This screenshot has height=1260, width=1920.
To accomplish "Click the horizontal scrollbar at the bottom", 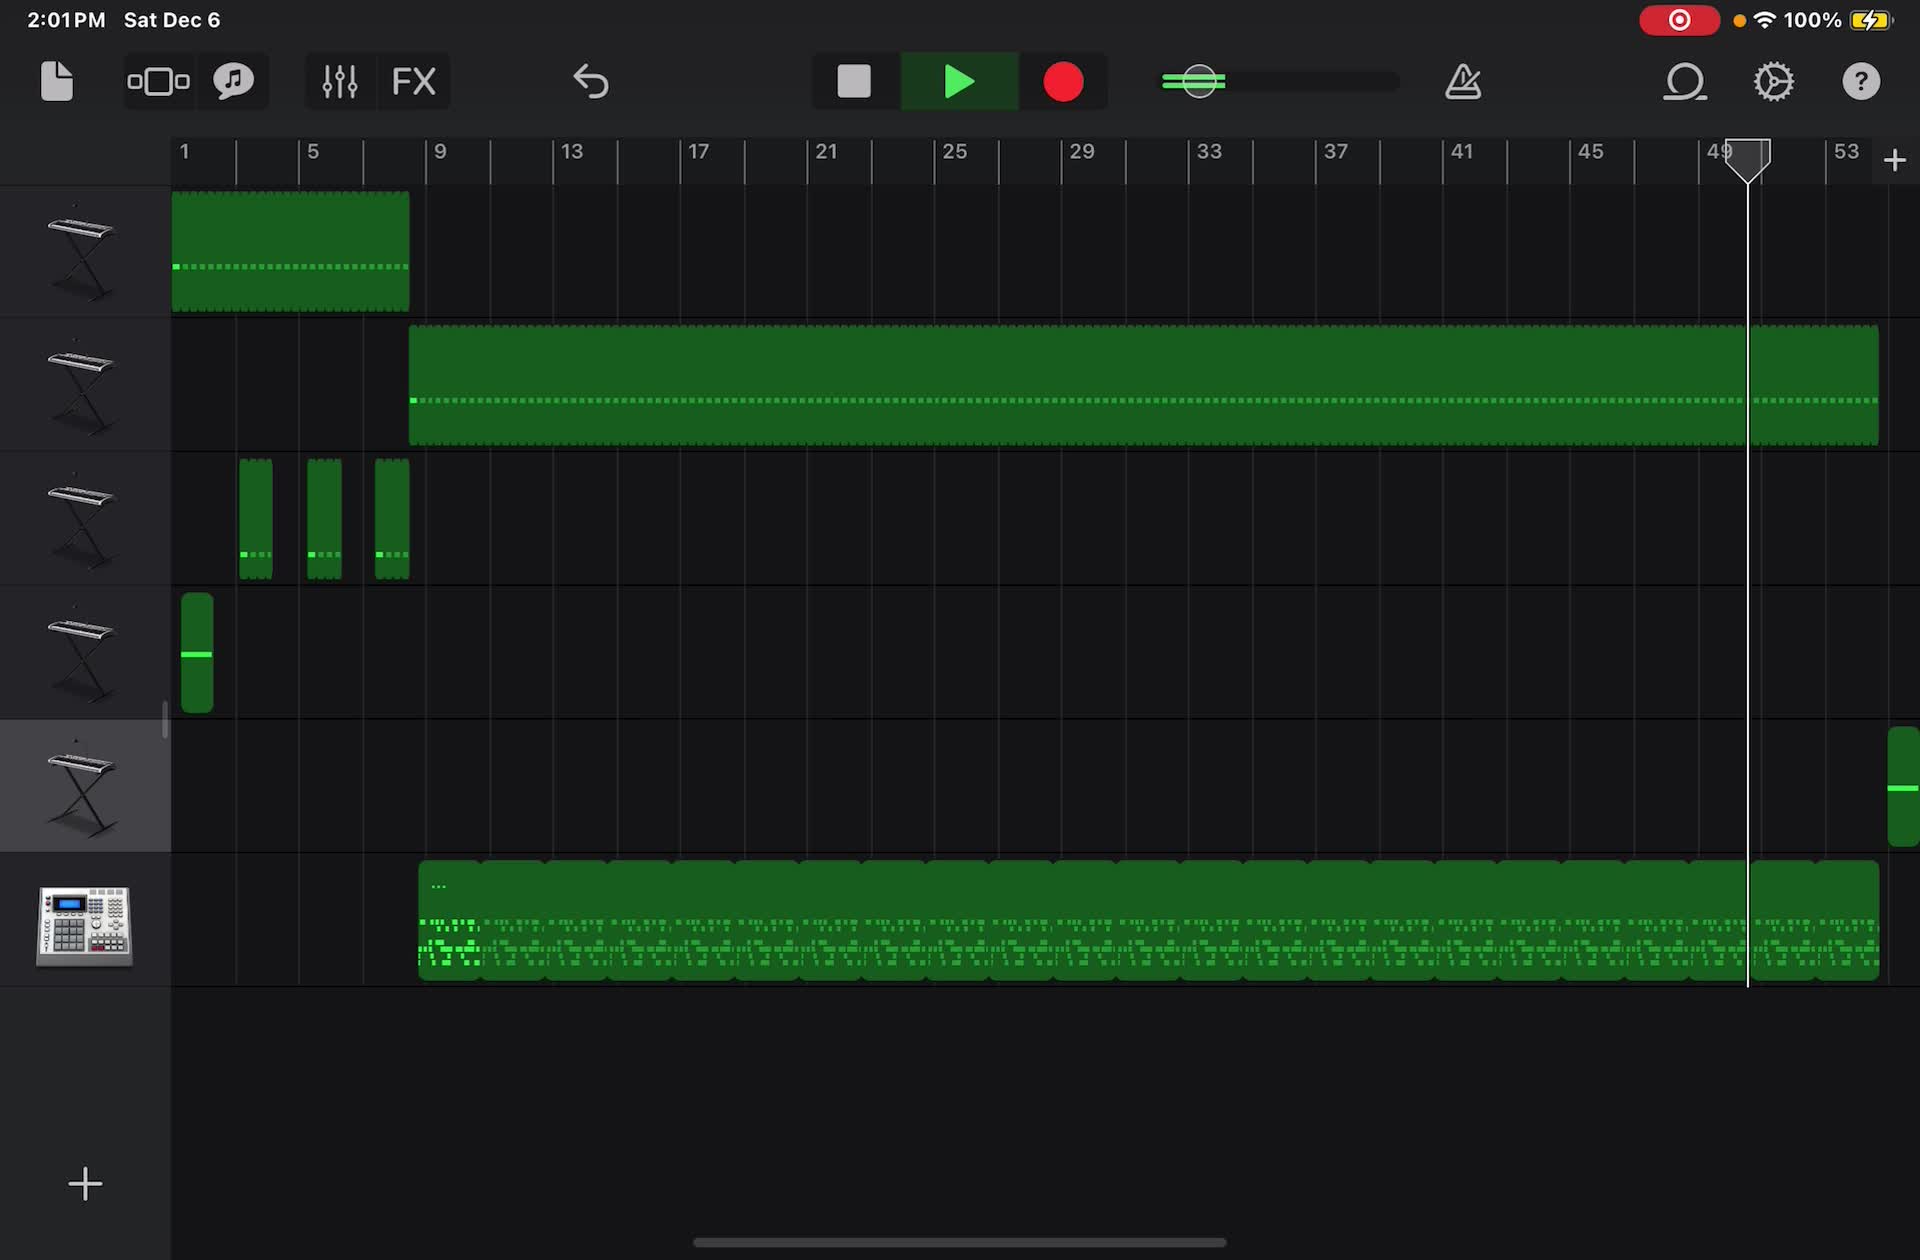I will 960,1240.
